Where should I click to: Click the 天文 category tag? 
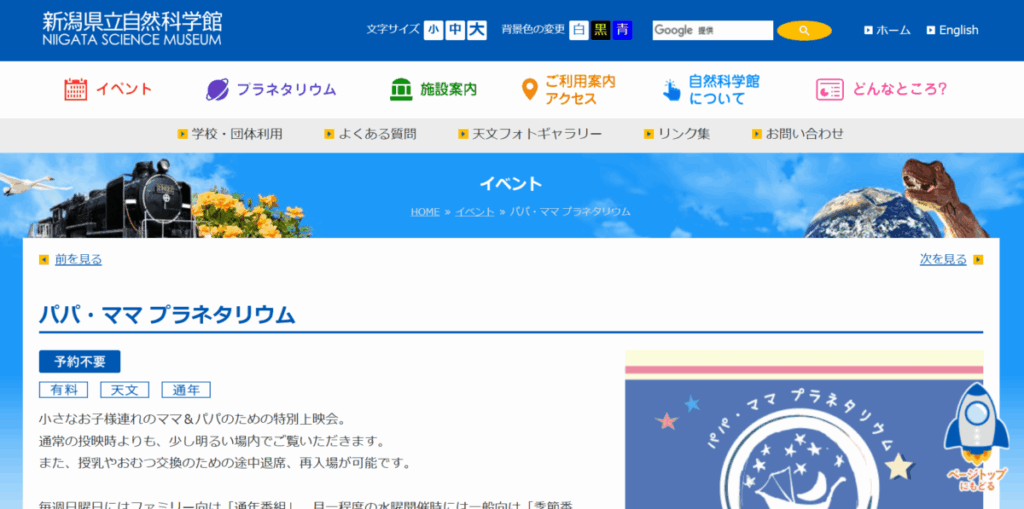(x=125, y=390)
